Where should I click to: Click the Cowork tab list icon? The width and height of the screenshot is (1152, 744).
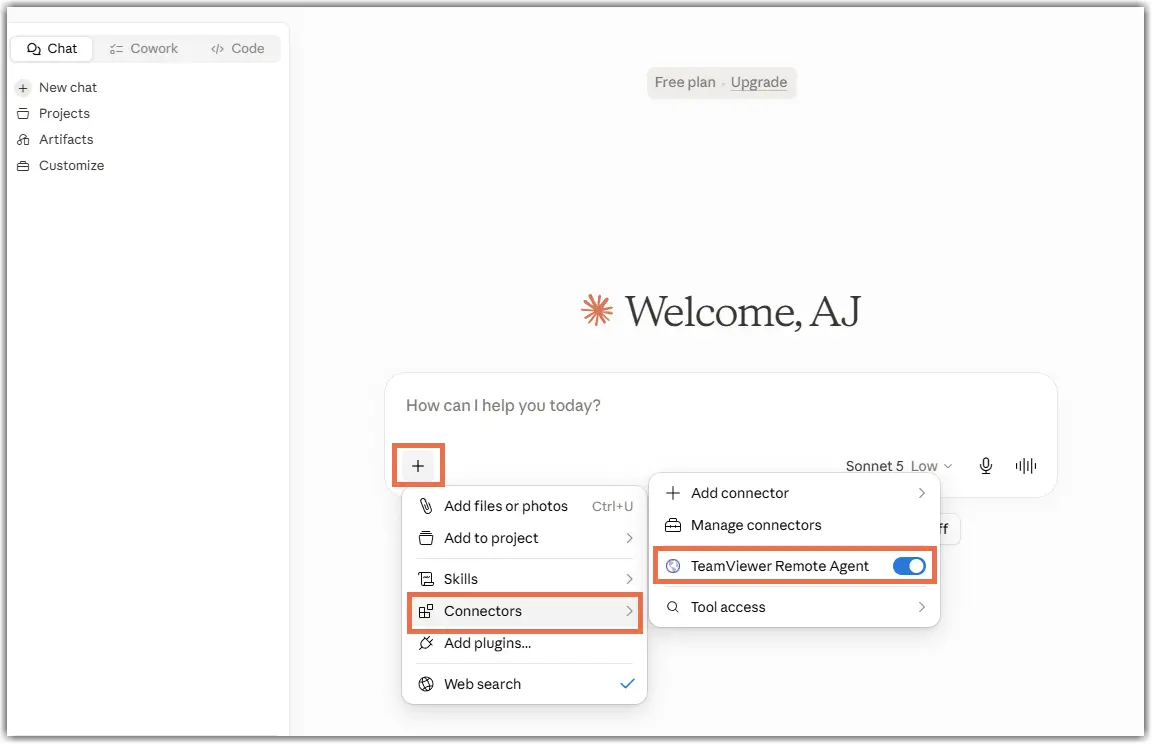pyautogui.click(x=116, y=49)
